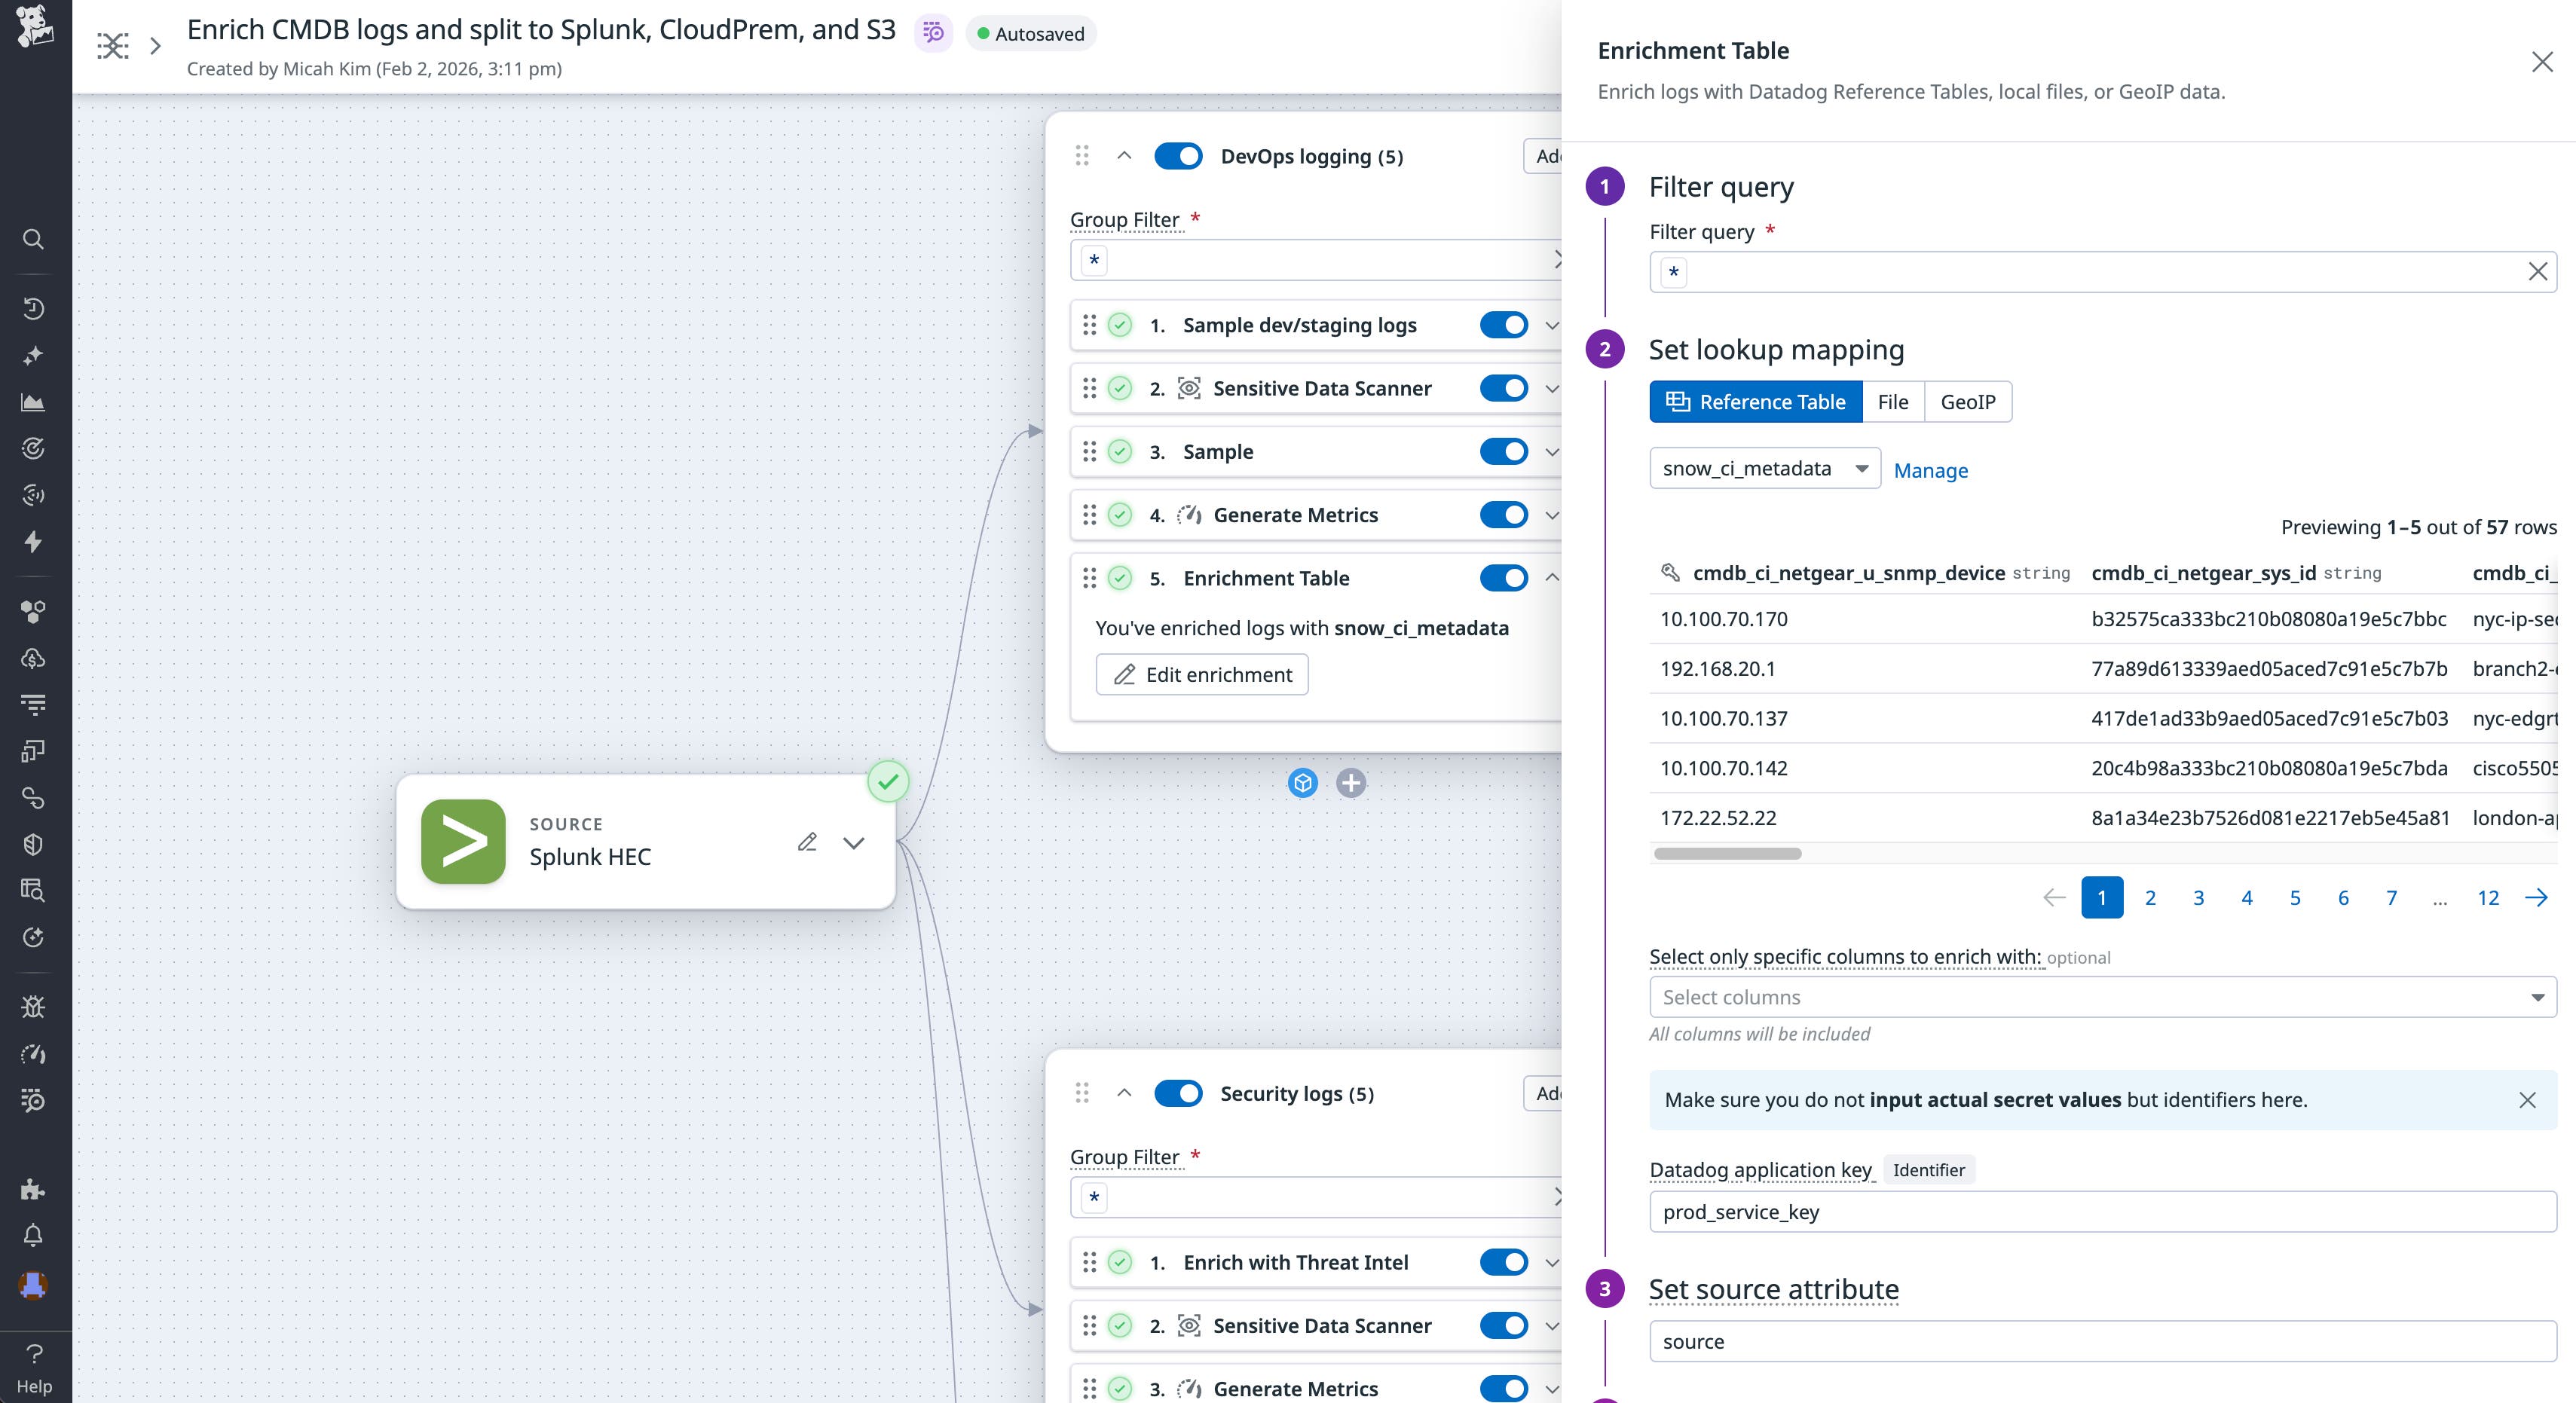2576x1403 pixels.
Task: Toggle the Enrich with Threat Intel processor
Action: (1504, 1262)
